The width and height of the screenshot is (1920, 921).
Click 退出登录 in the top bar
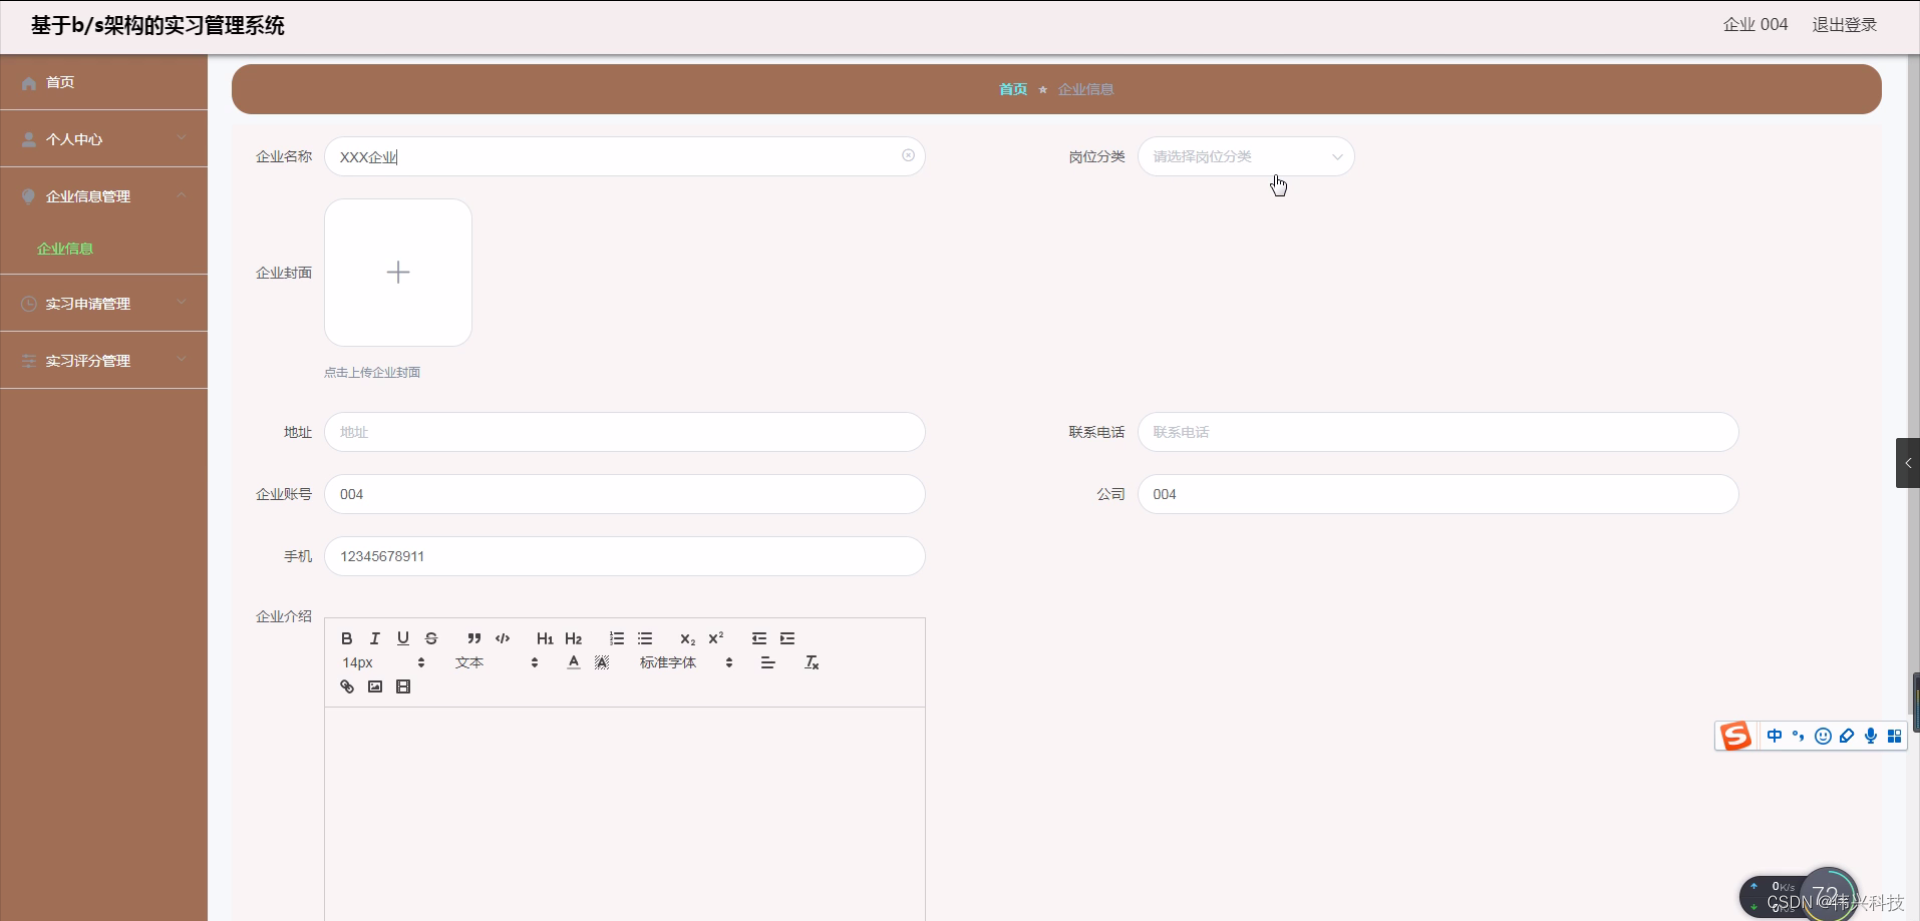(1843, 24)
